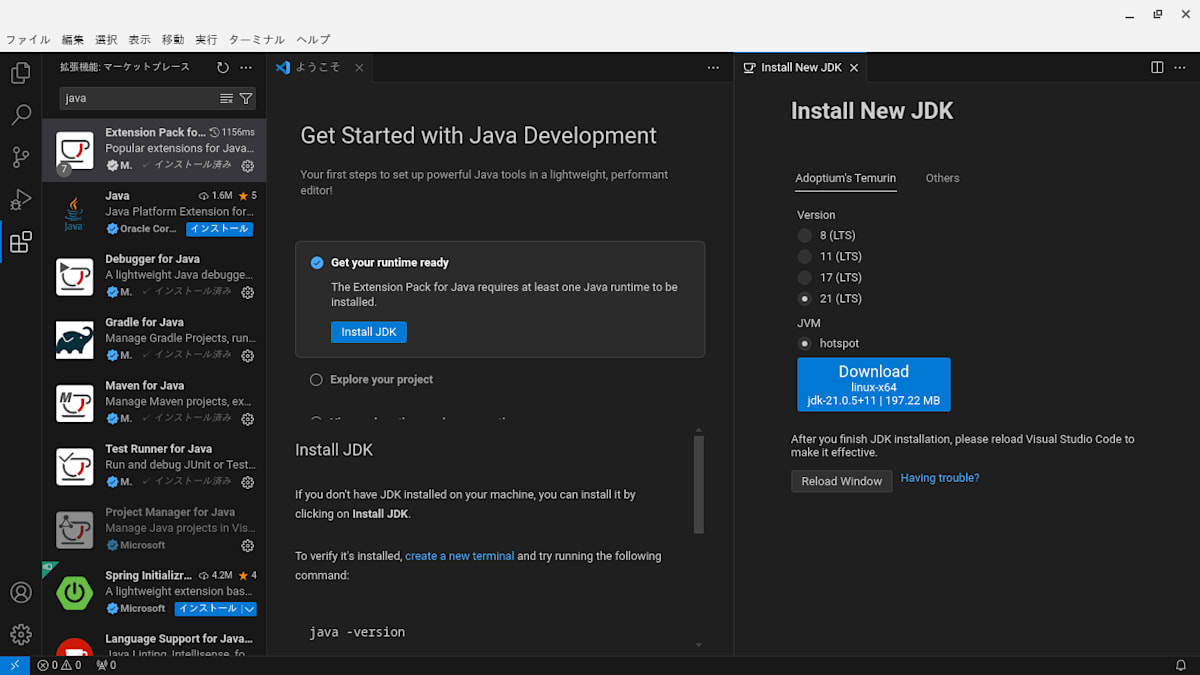This screenshot has height=675, width=1200.
Task: Open the remote window indicator in status bar
Action: tap(14, 665)
